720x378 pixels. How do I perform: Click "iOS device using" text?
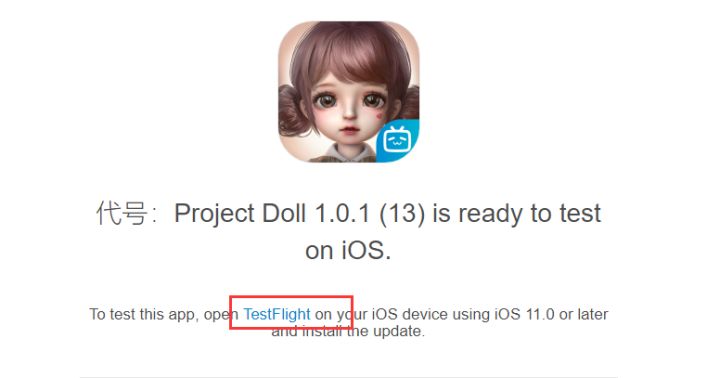431,314
